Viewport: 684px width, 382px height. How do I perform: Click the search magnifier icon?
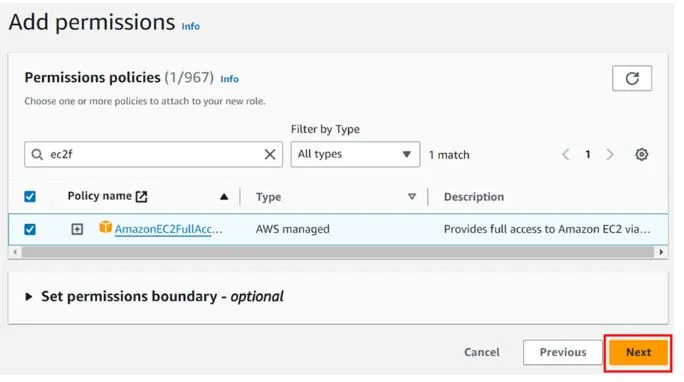[37, 154]
